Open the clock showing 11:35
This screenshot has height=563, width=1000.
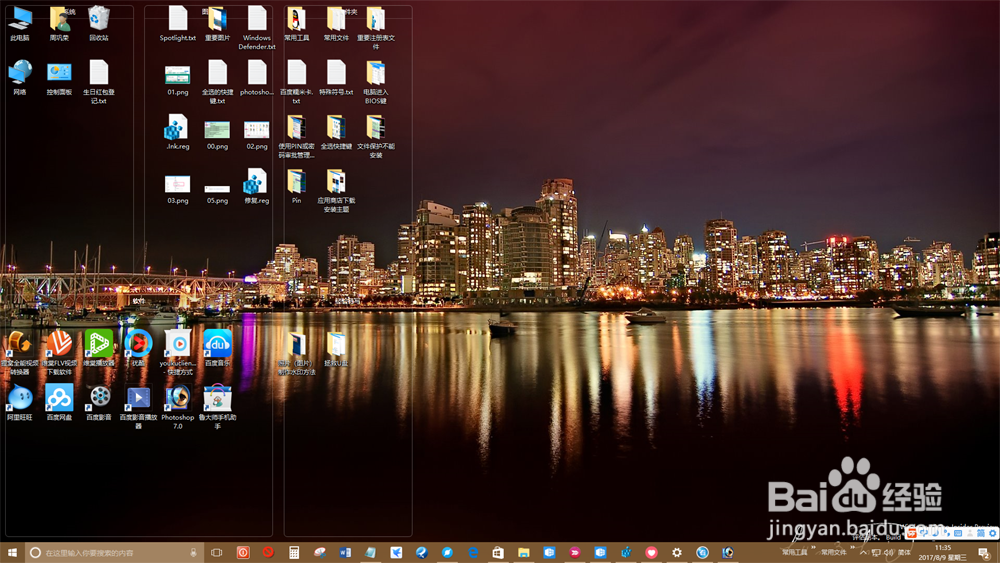tap(943, 553)
